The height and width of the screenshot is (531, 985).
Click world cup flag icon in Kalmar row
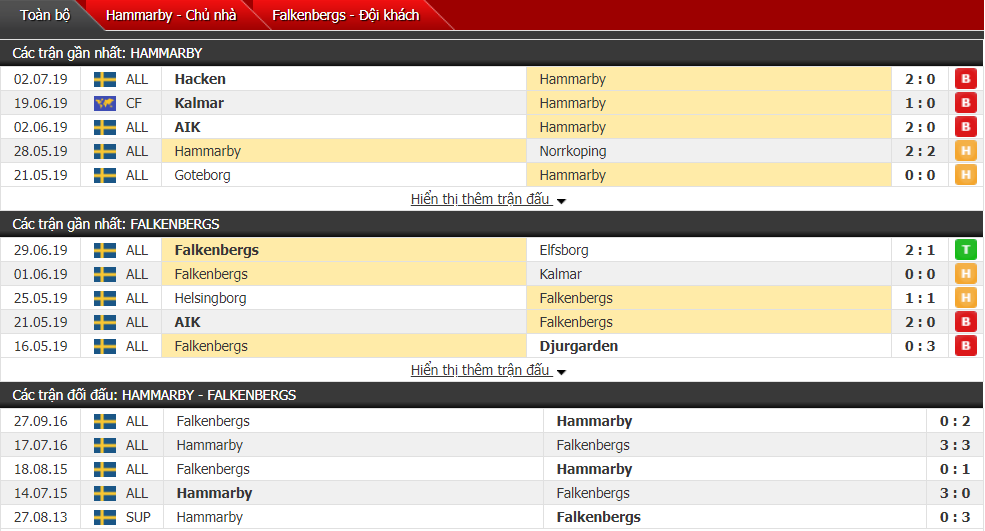click(x=105, y=103)
